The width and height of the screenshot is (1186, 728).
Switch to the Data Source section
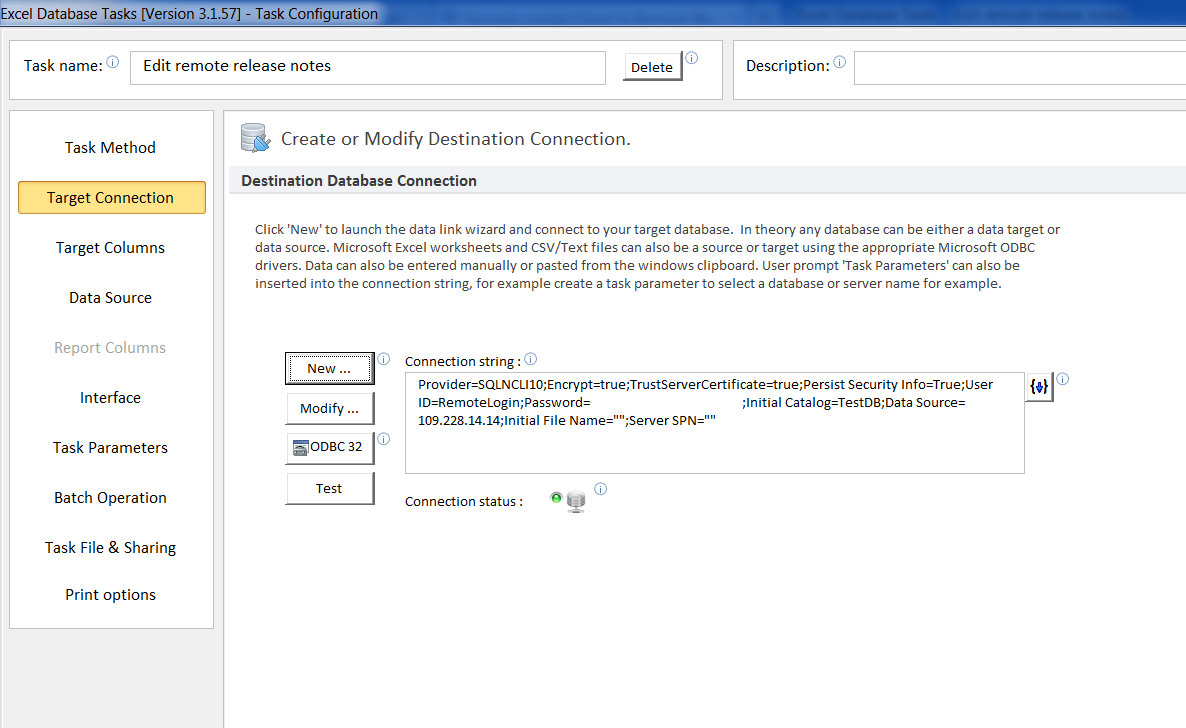coord(110,297)
